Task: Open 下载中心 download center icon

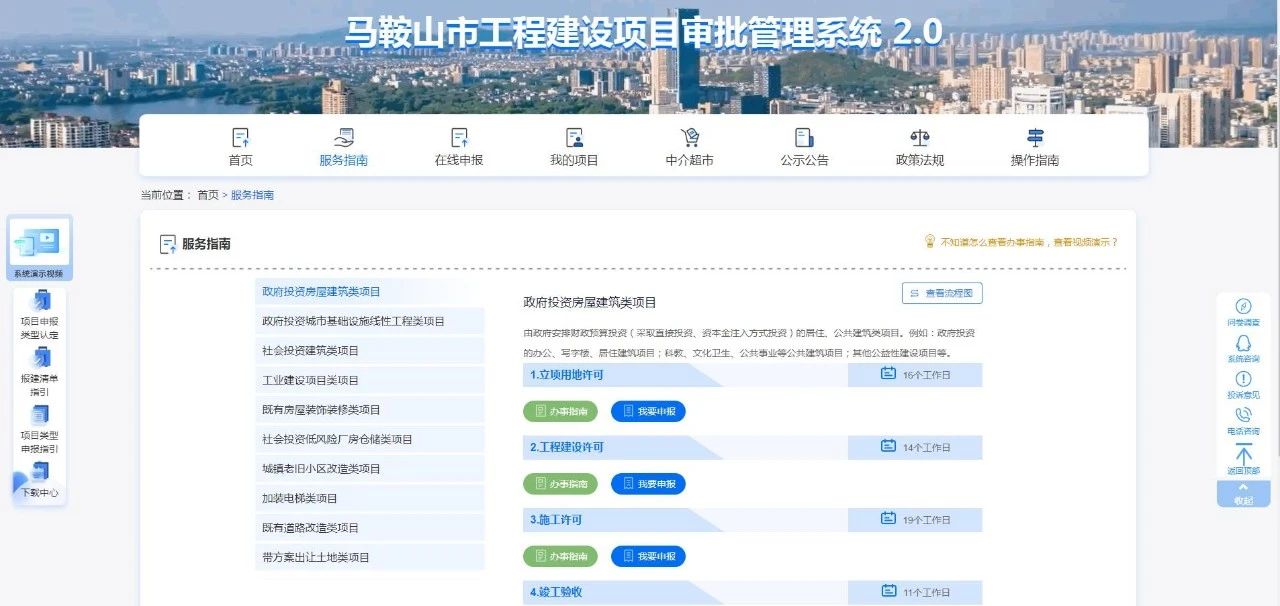Action: [x=40, y=473]
